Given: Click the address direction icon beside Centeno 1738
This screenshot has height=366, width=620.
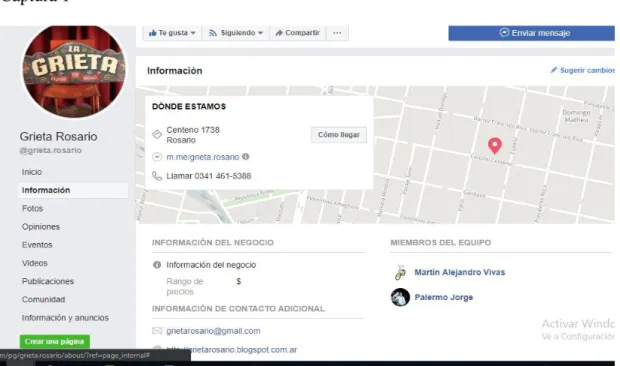Looking at the screenshot, I should 157,134.
